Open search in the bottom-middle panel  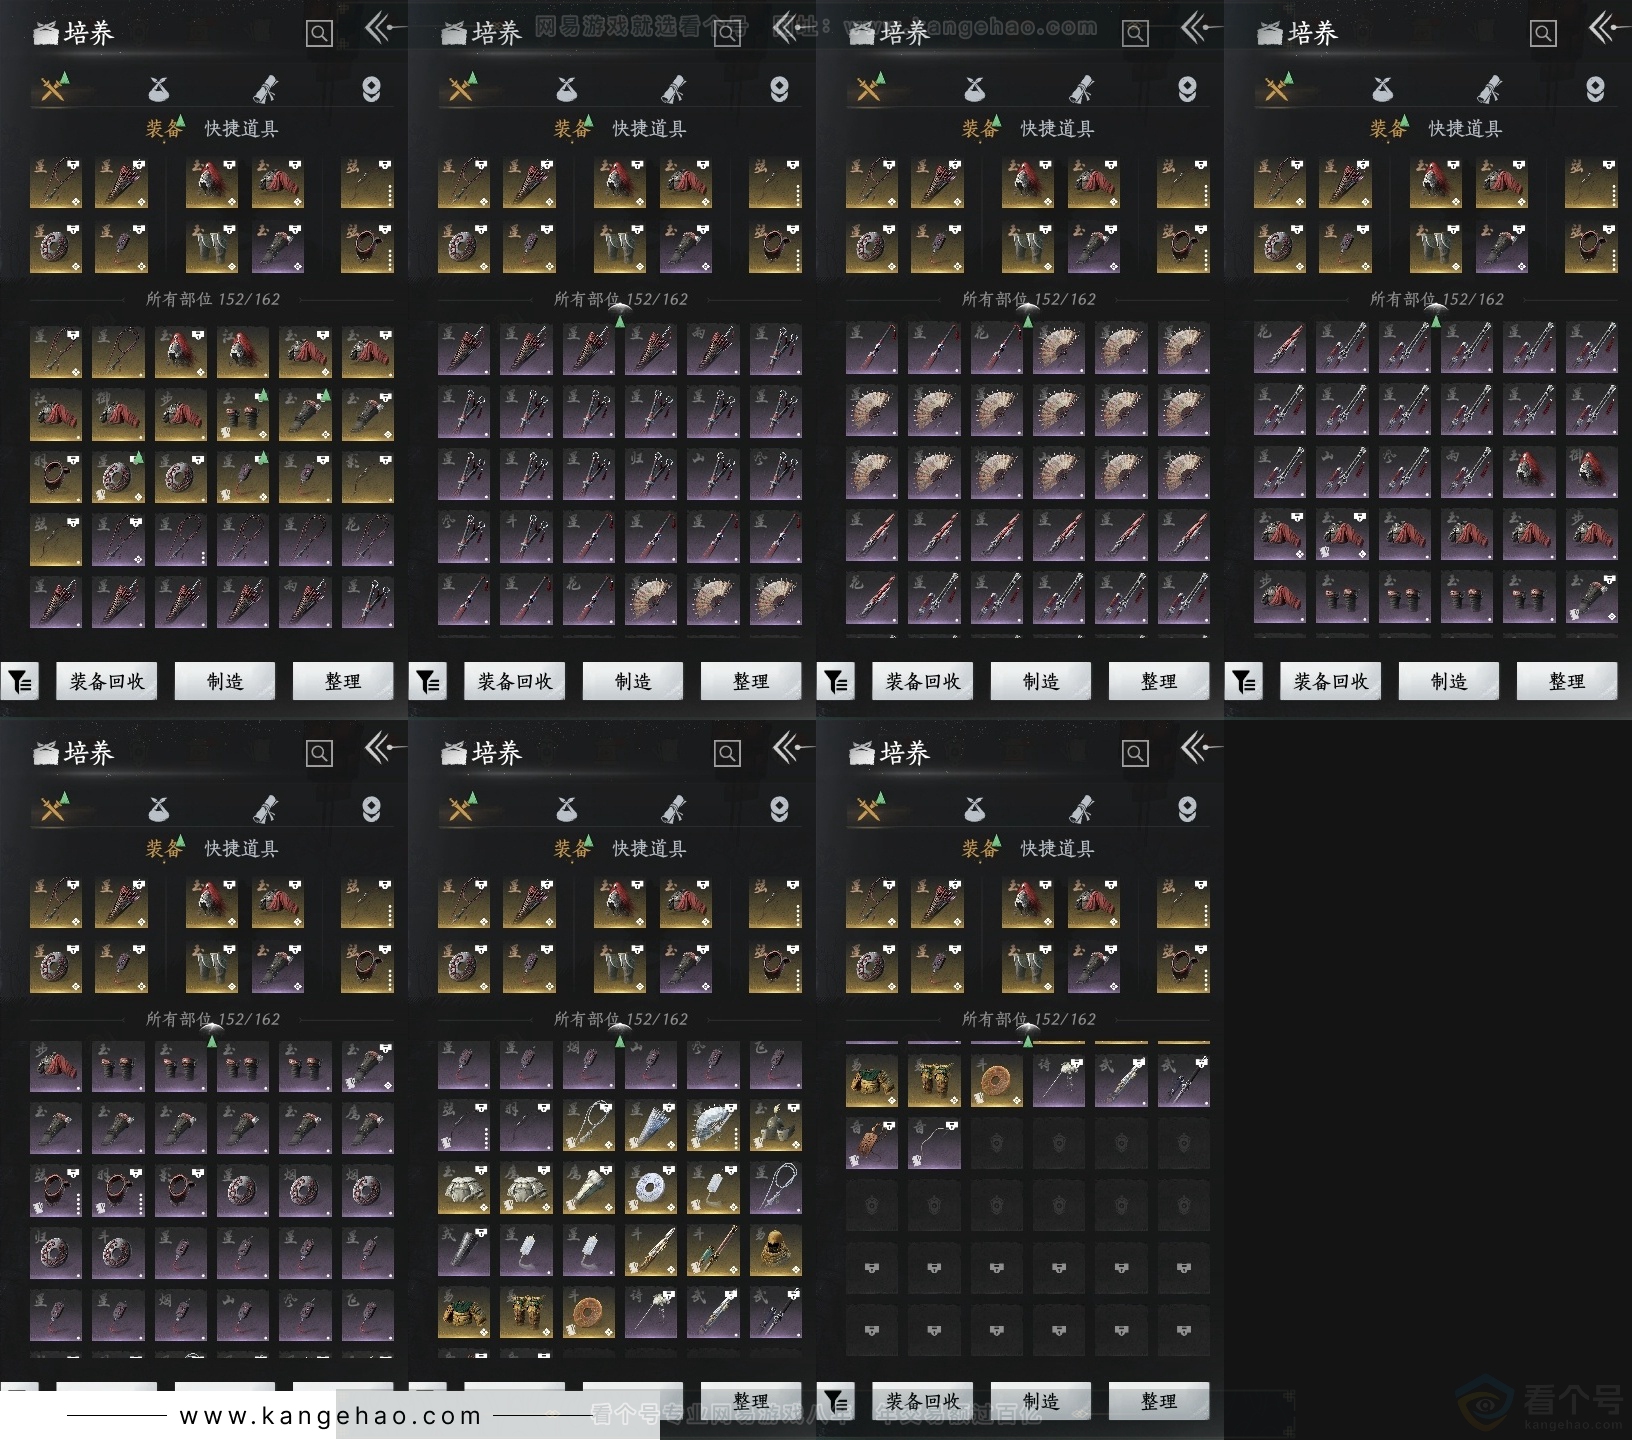727,754
